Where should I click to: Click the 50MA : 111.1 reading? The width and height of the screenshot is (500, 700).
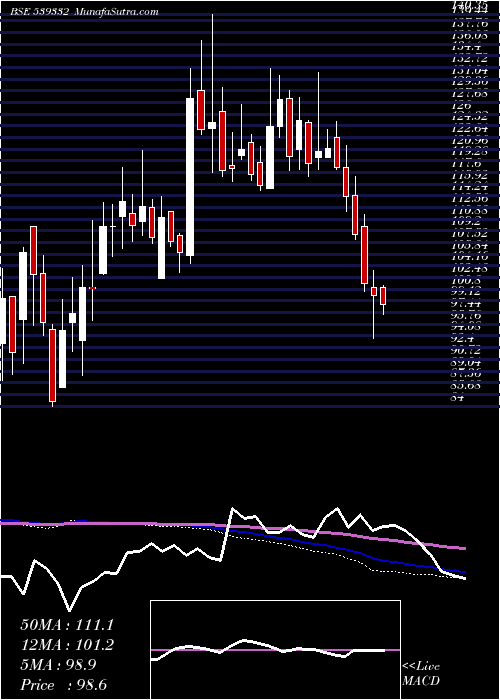[67, 625]
